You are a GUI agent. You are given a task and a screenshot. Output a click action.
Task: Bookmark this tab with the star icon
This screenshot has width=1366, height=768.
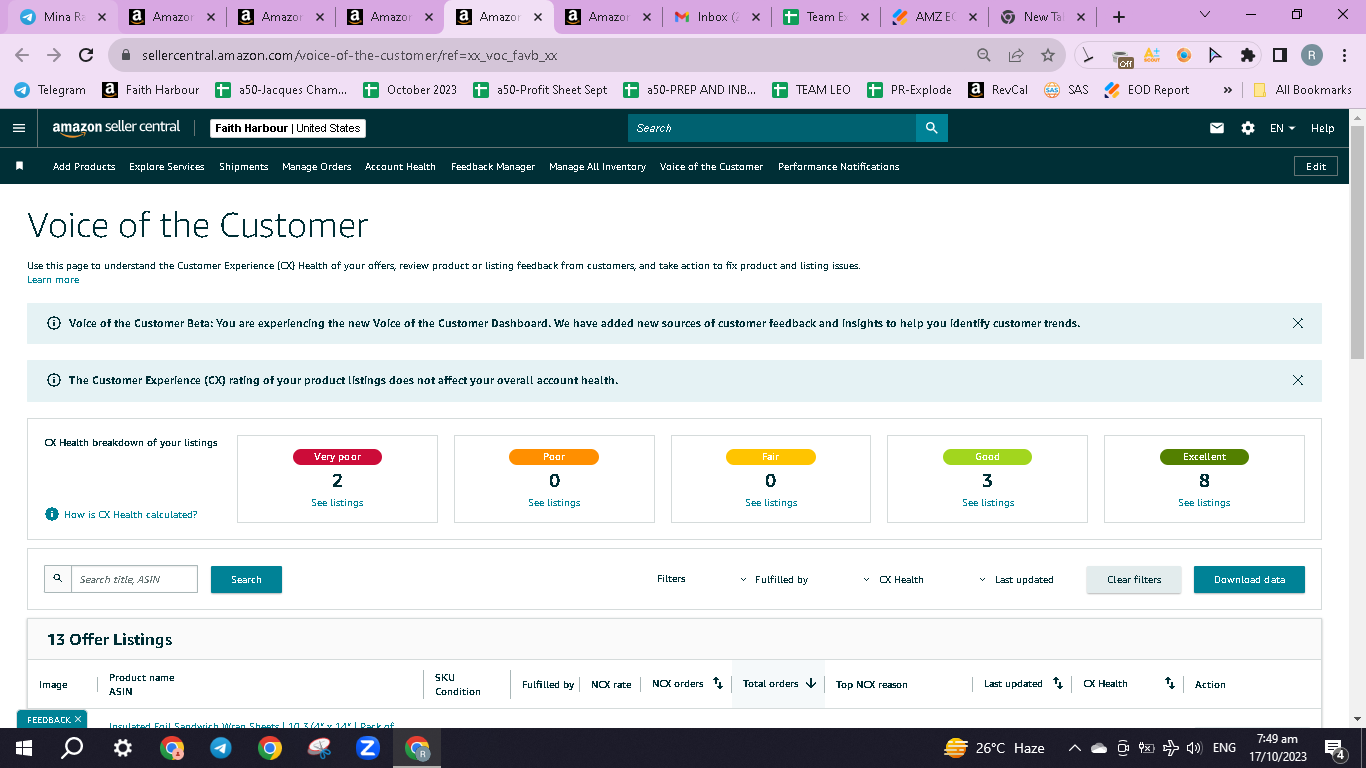[x=1048, y=55]
